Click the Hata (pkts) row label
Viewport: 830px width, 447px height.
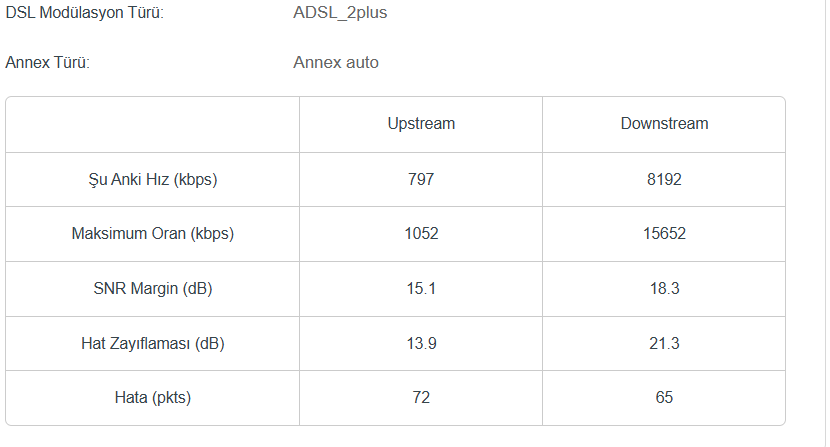pos(152,397)
